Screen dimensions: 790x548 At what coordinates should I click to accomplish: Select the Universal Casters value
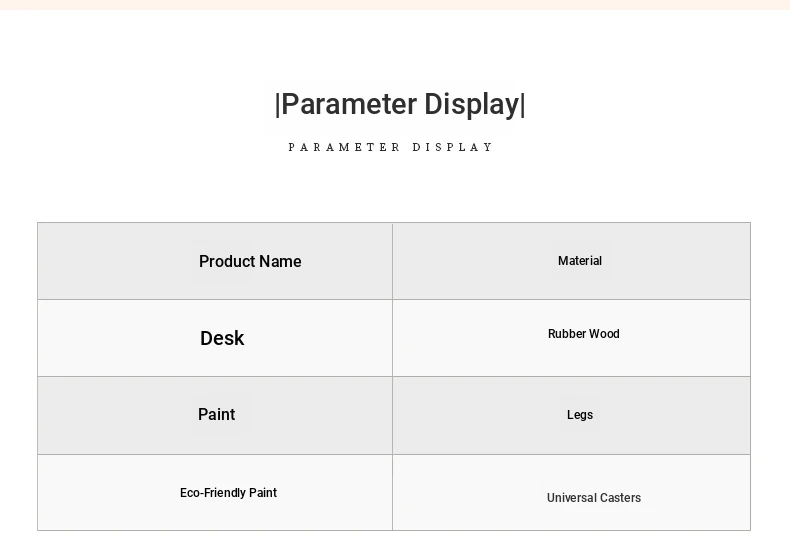pos(594,498)
